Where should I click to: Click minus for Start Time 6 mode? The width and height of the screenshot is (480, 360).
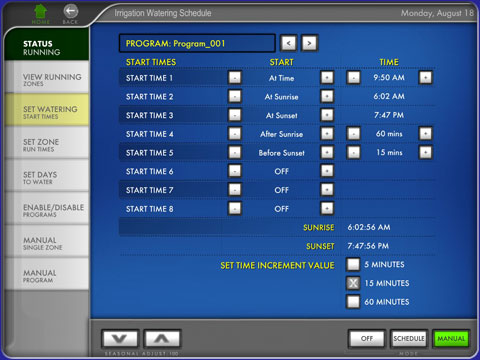coord(235,171)
